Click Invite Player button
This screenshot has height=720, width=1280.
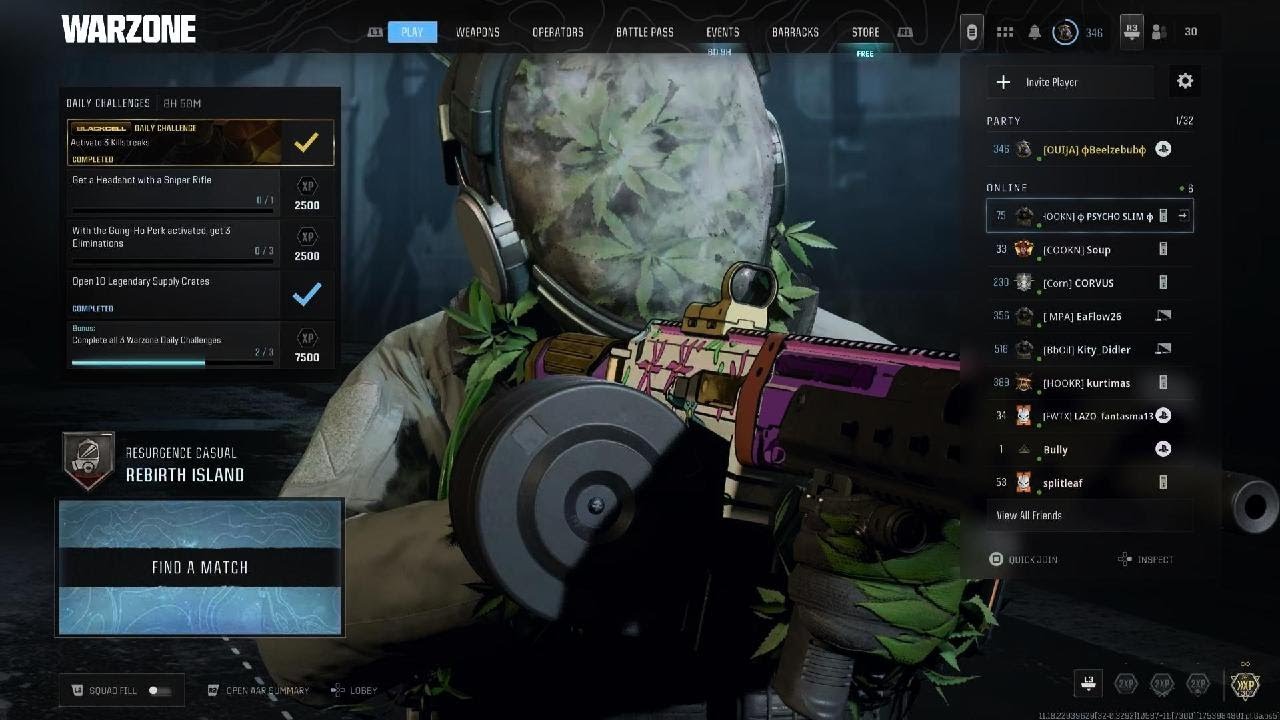[1070, 82]
